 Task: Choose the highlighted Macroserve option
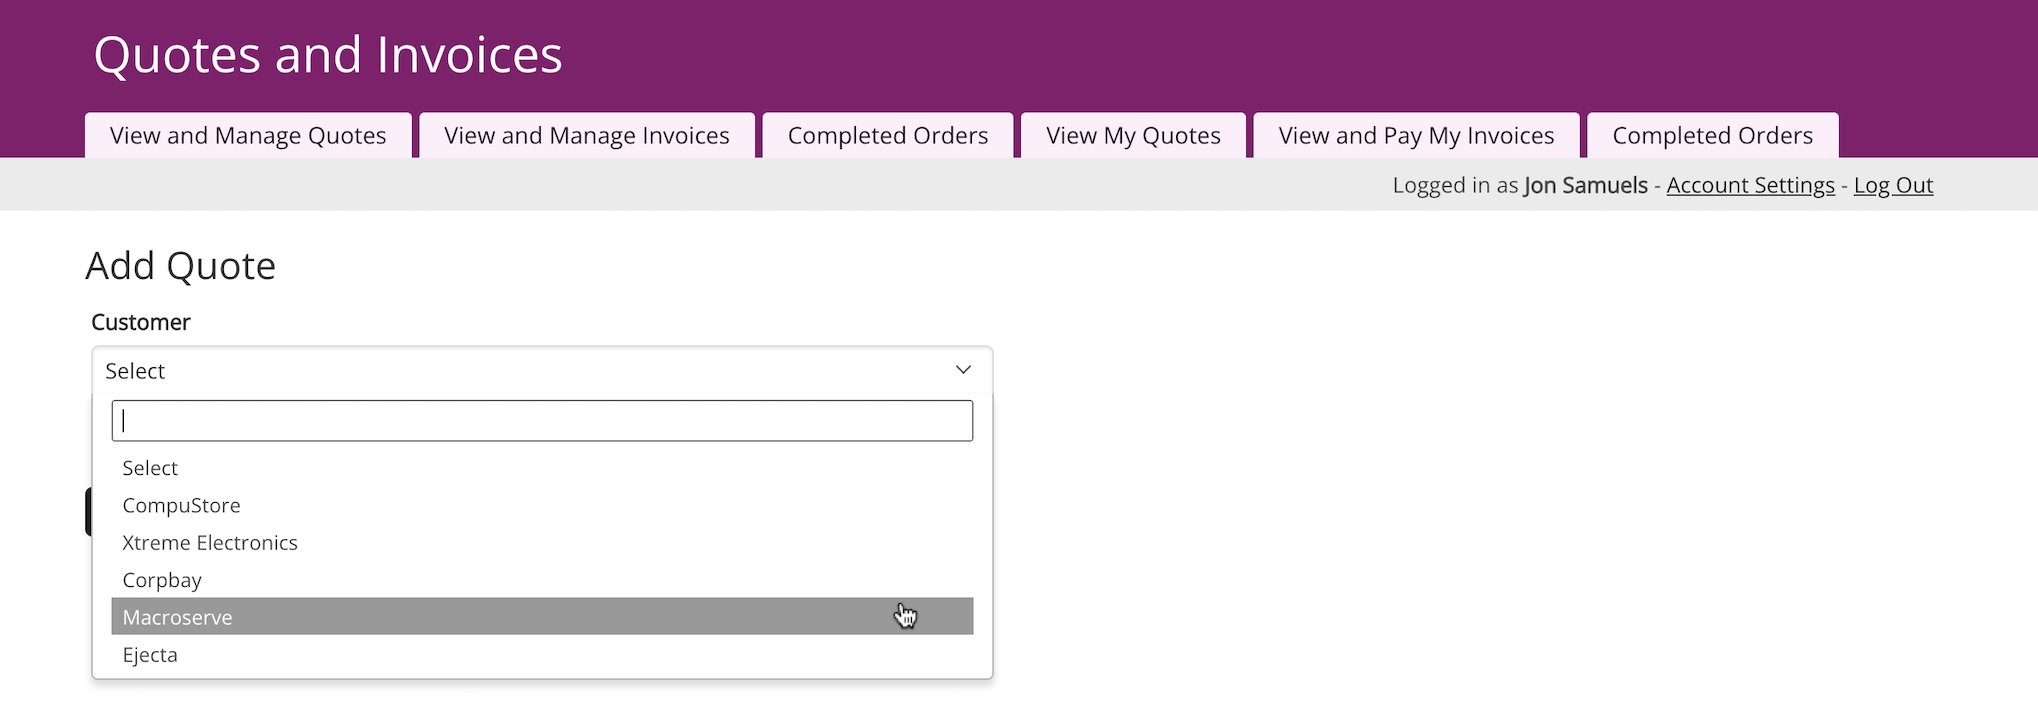coord(542,616)
